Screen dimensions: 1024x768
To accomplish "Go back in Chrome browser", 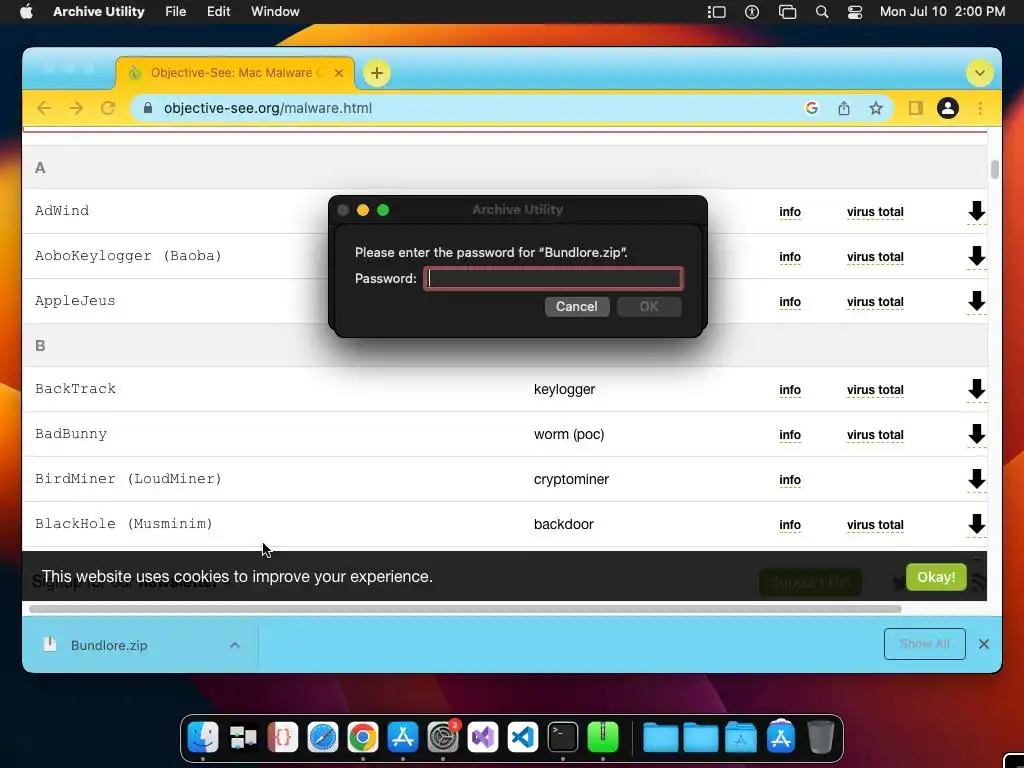I will [44, 108].
